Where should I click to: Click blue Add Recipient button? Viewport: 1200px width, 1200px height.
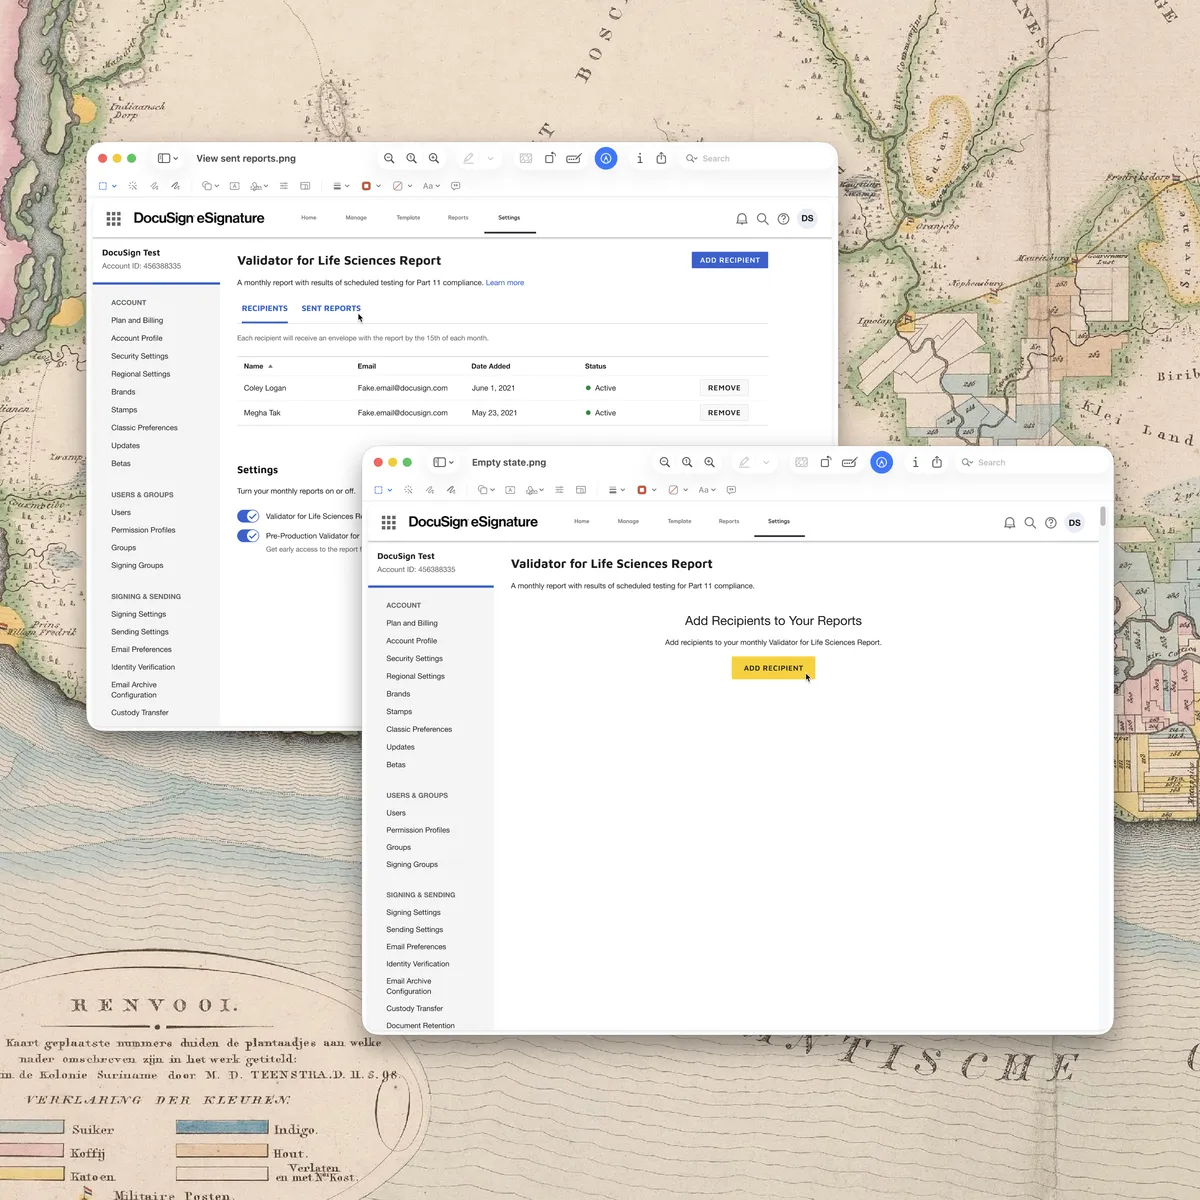(x=730, y=260)
